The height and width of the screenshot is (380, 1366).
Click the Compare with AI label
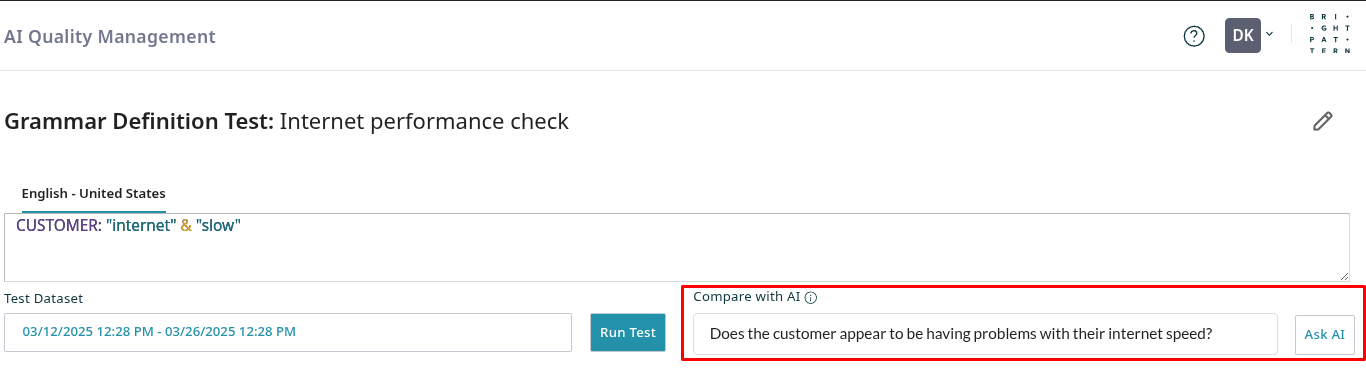747,297
